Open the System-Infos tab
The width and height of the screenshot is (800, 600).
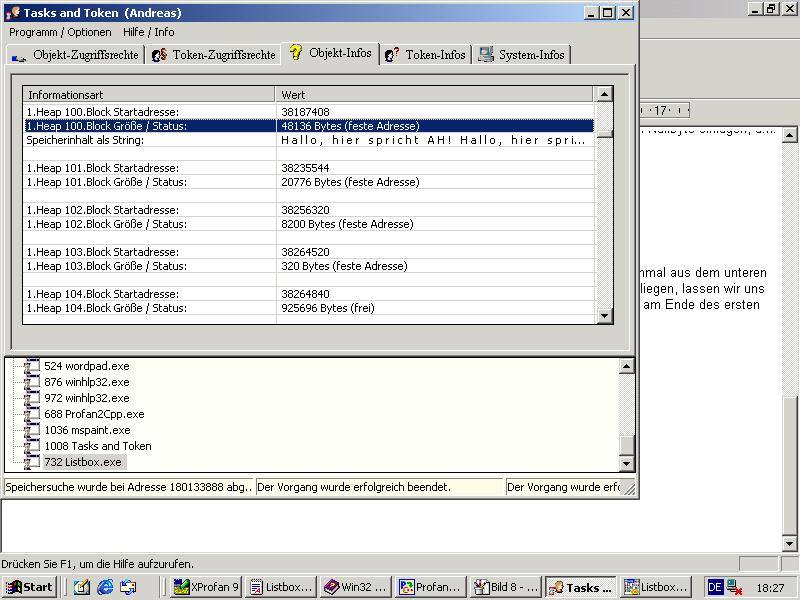coord(521,55)
